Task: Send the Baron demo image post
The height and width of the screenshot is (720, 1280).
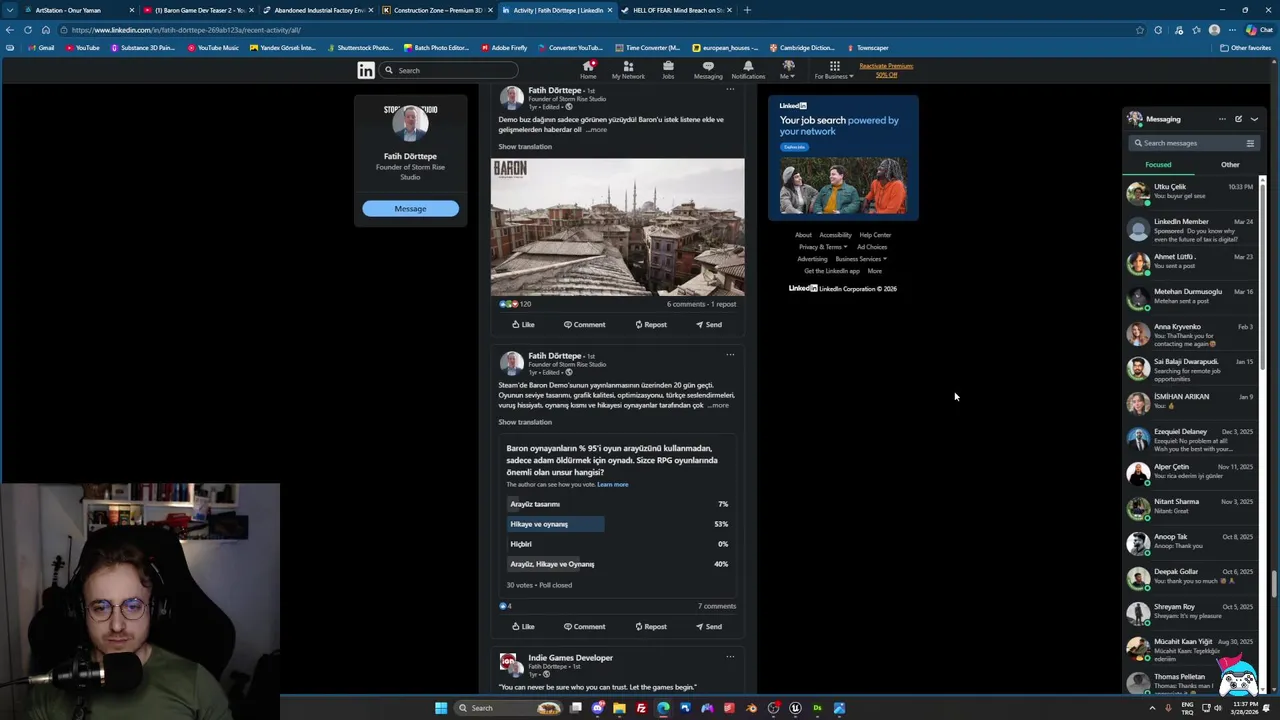Action: pos(708,324)
